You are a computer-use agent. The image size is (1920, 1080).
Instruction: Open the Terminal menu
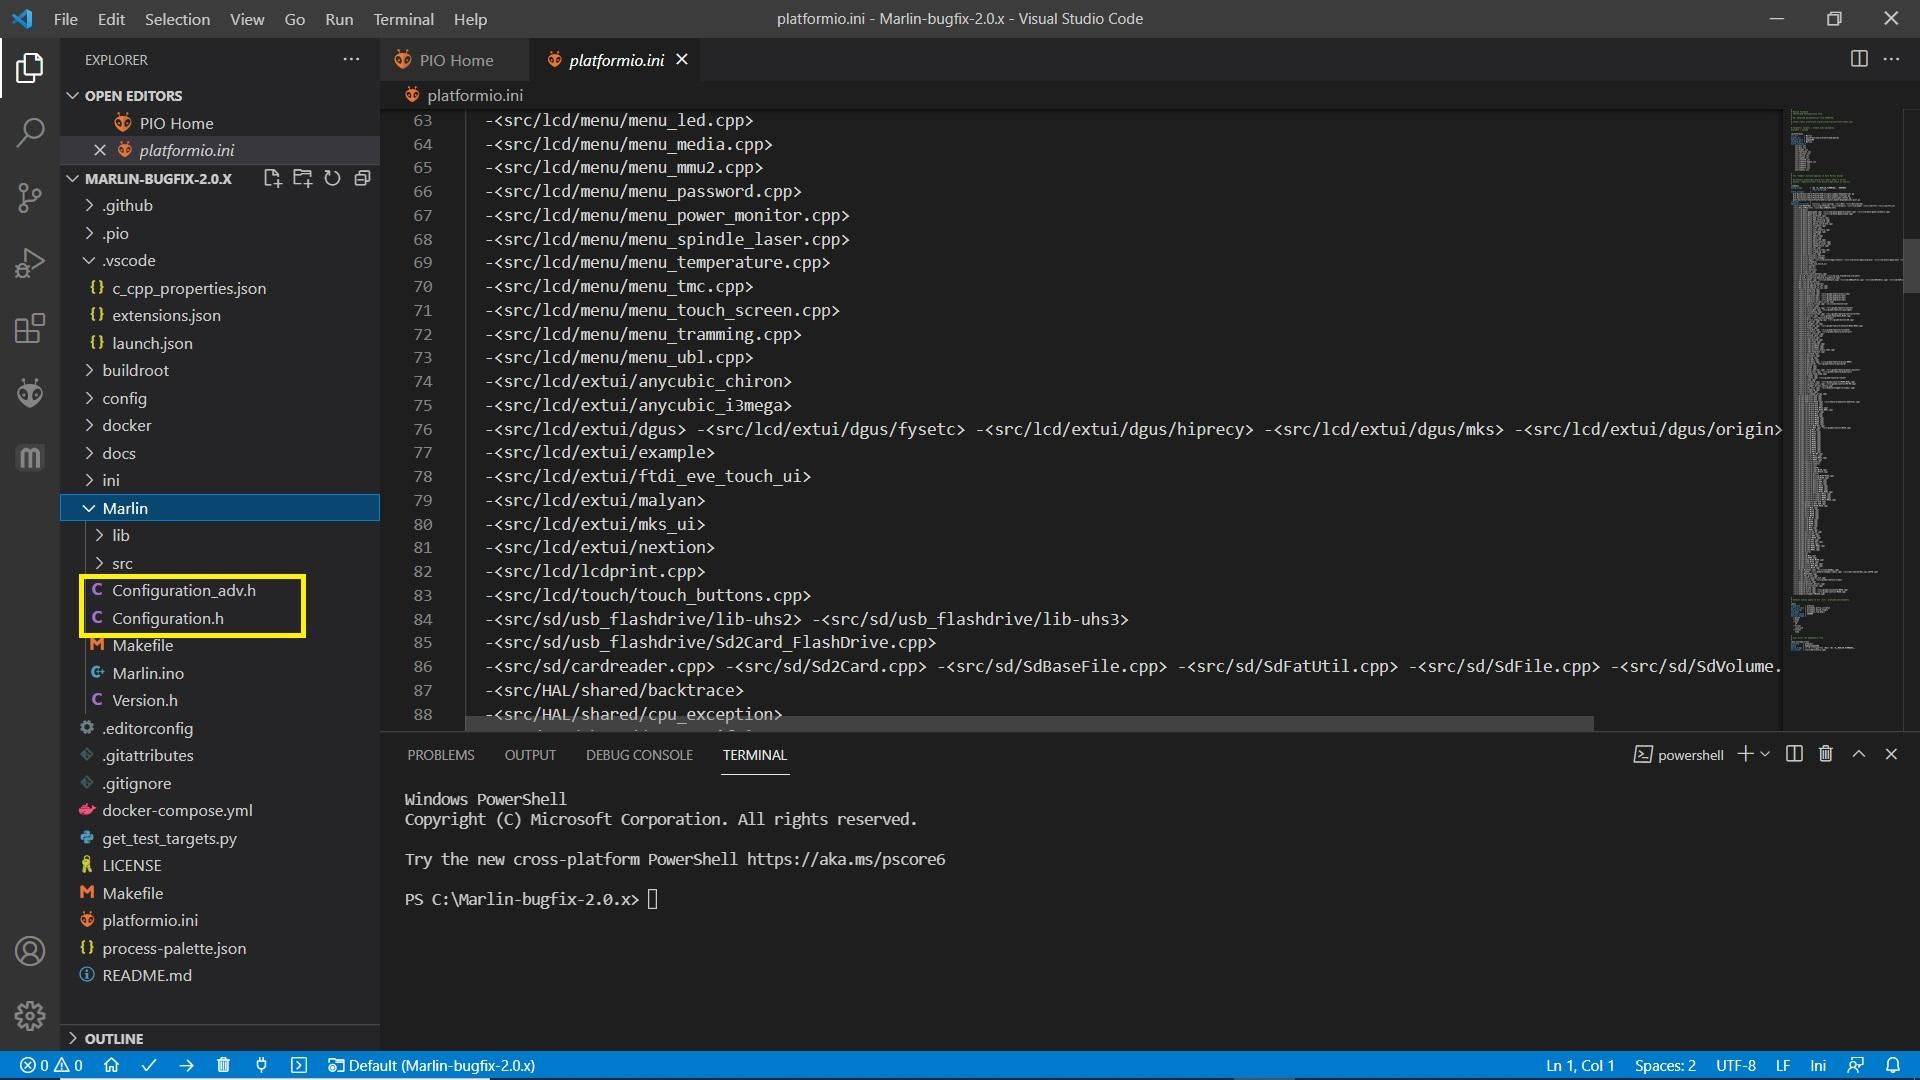tap(403, 19)
